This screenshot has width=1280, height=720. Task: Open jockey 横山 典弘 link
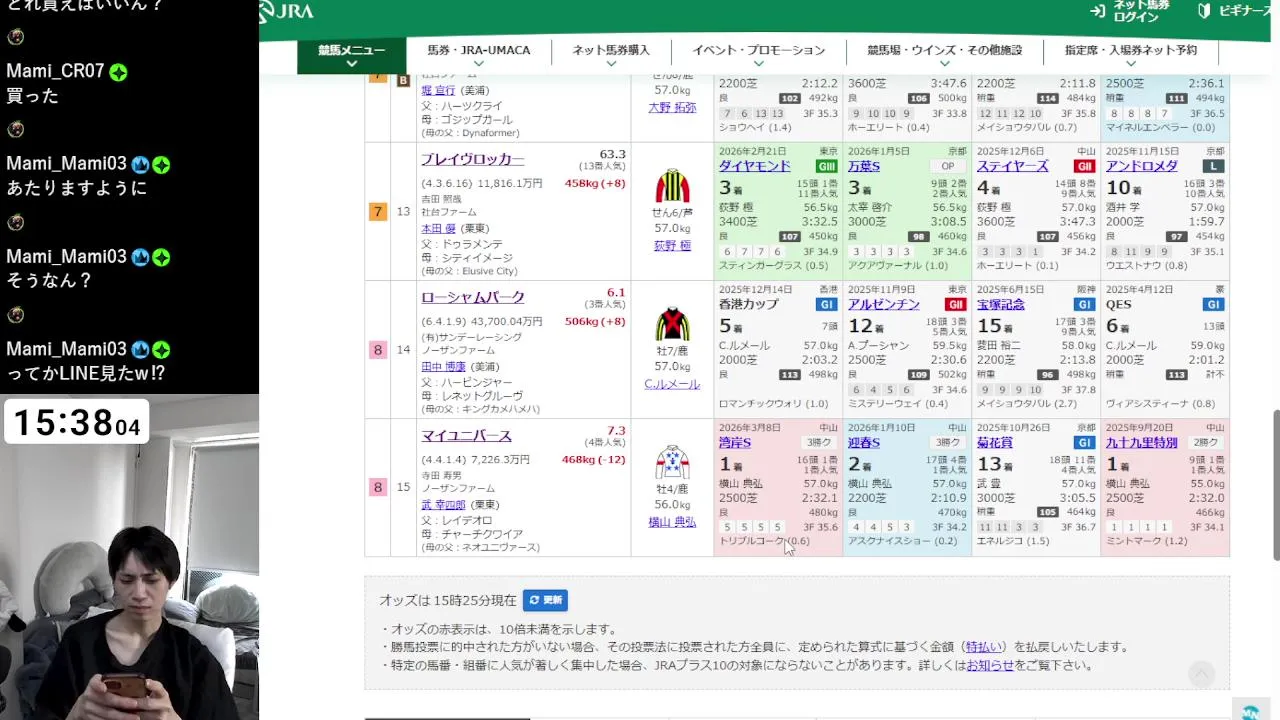click(672, 522)
